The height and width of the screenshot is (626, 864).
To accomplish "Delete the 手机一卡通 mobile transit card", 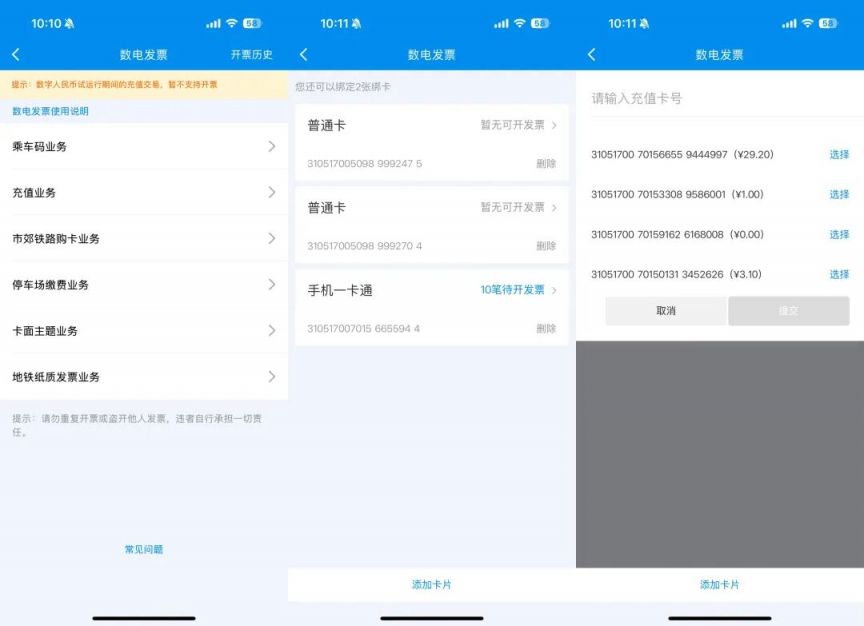I will [x=545, y=328].
